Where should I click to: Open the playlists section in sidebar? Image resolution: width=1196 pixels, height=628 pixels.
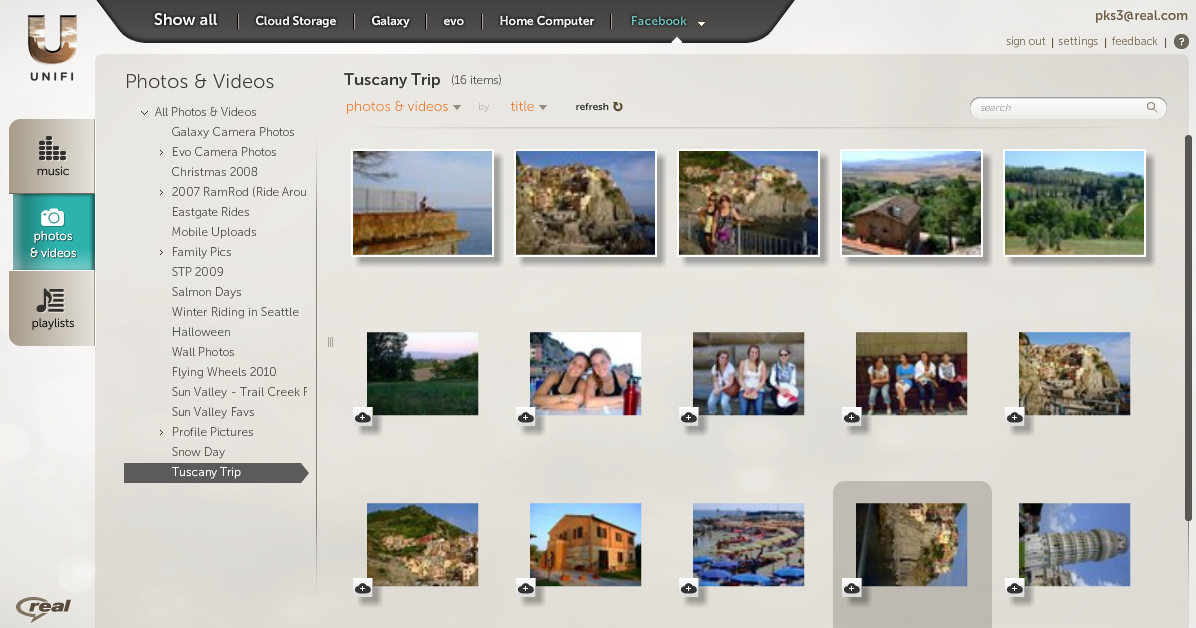52,308
